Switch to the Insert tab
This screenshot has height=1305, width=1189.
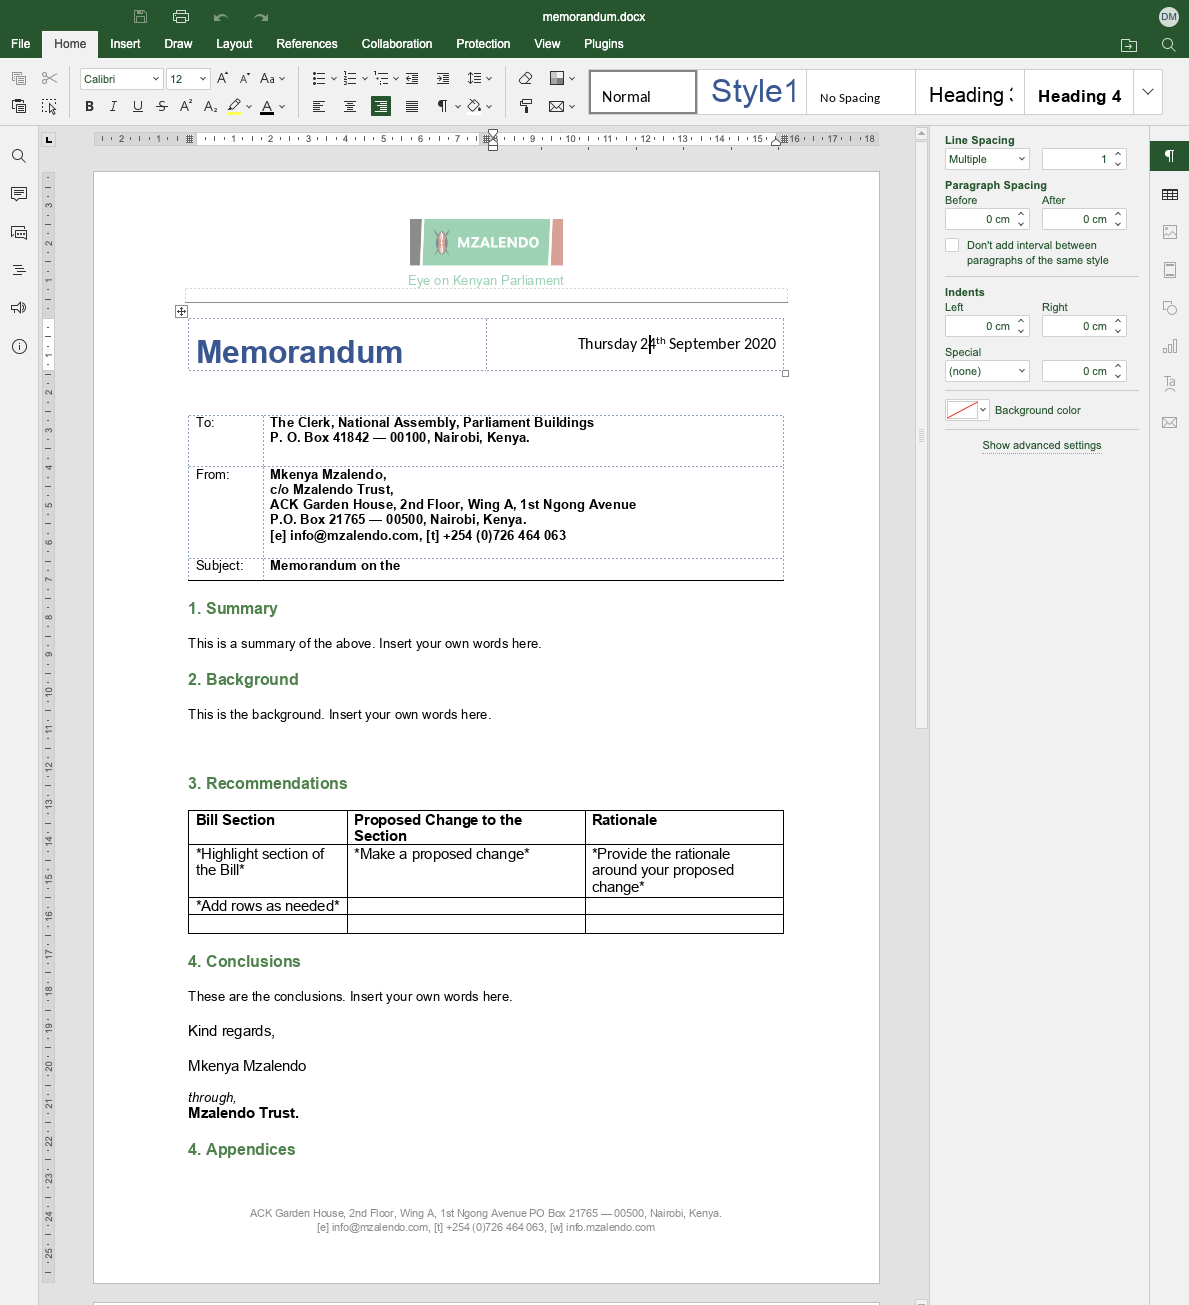click(125, 44)
